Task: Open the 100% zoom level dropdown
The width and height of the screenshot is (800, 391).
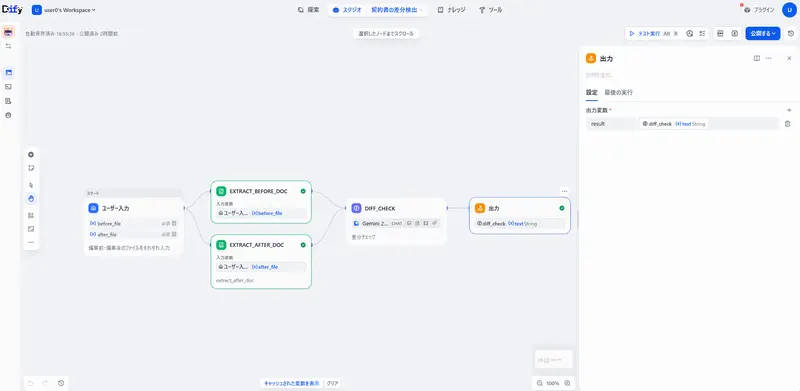Action: click(x=553, y=383)
